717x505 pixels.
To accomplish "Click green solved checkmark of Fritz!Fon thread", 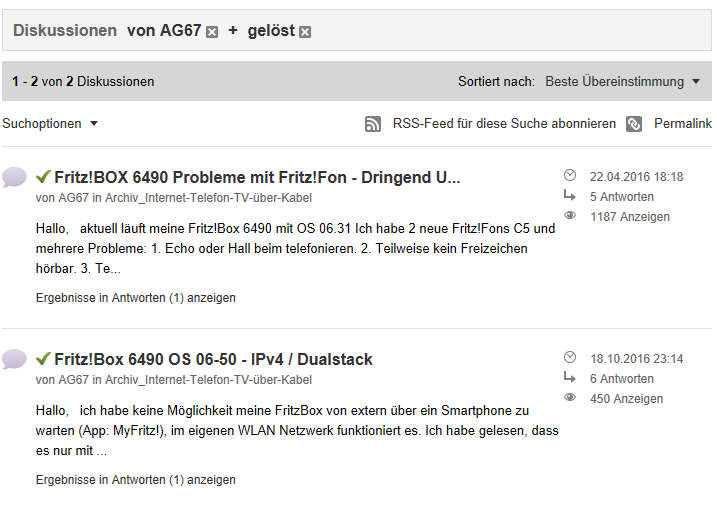I will pyautogui.click(x=43, y=177).
